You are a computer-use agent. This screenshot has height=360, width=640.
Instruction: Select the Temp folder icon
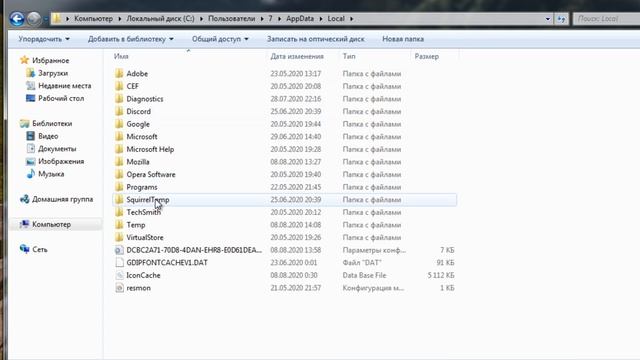tap(119, 225)
